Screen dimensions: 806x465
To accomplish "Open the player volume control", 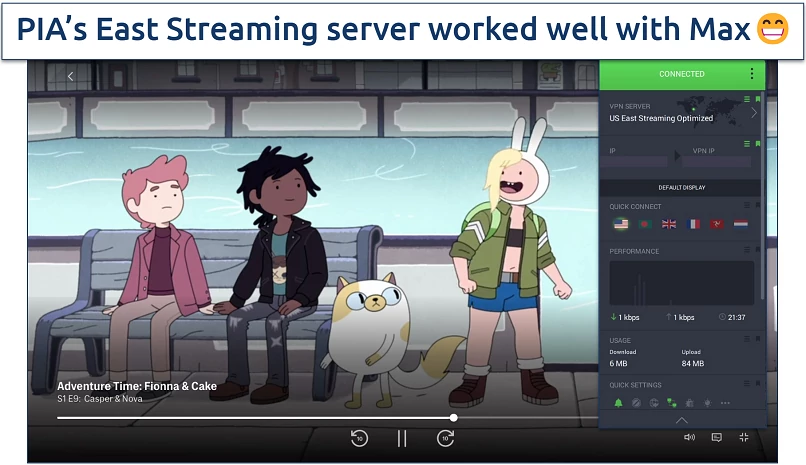I will coord(689,437).
